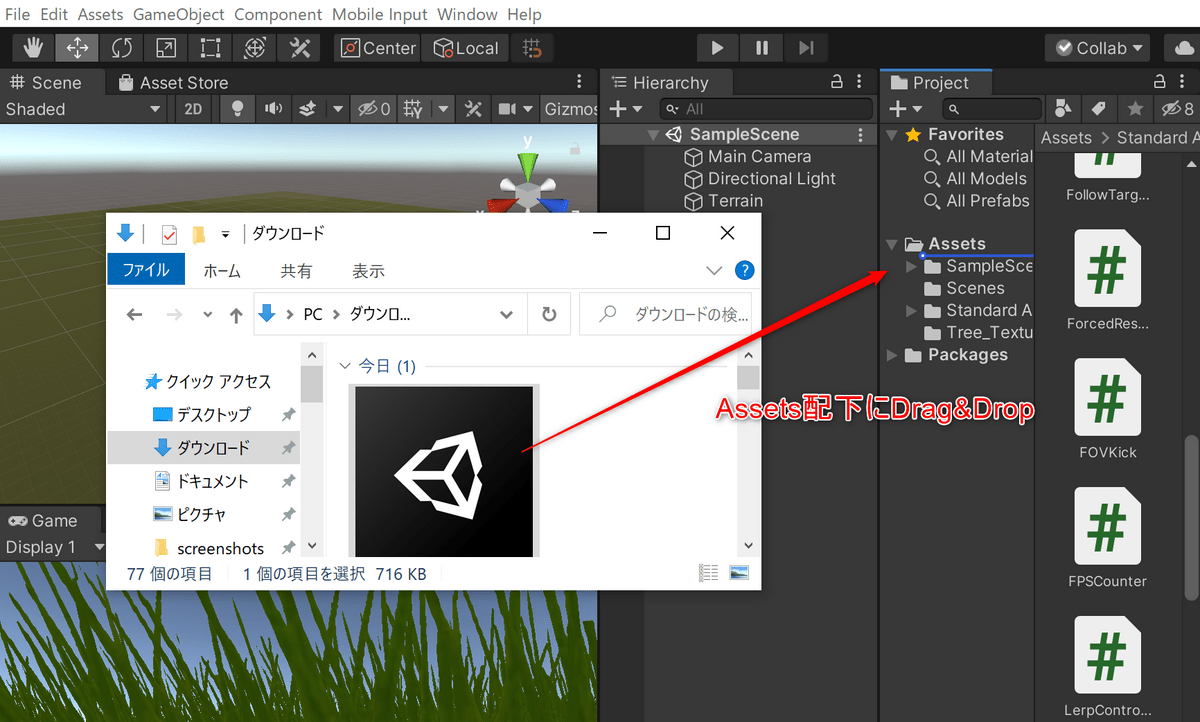The width and height of the screenshot is (1200, 722).
Task: Toggle the grid snapping icon in the toolbar
Action: tap(533, 48)
